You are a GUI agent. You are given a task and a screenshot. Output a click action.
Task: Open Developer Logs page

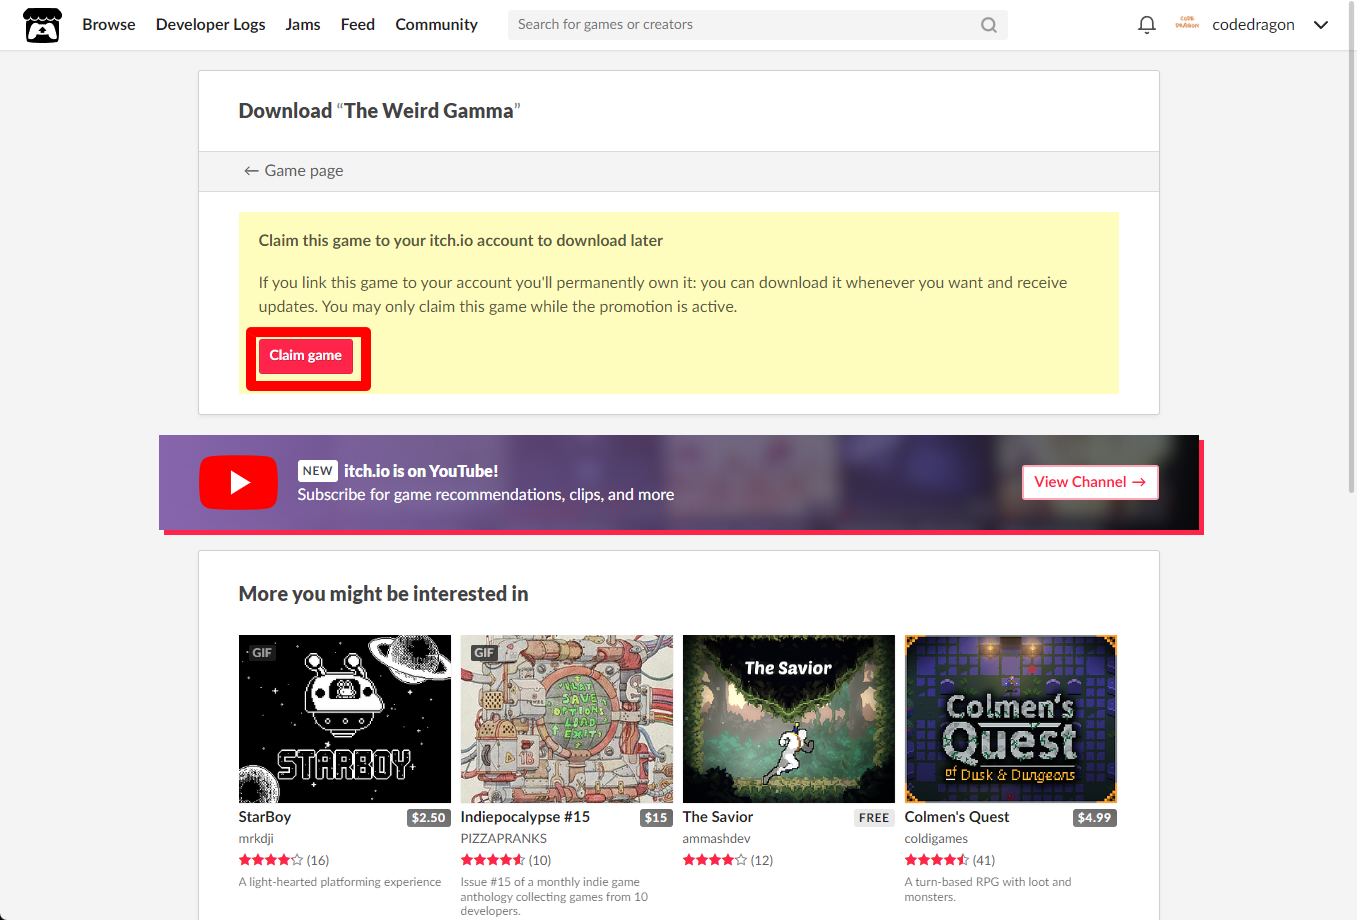[210, 25]
